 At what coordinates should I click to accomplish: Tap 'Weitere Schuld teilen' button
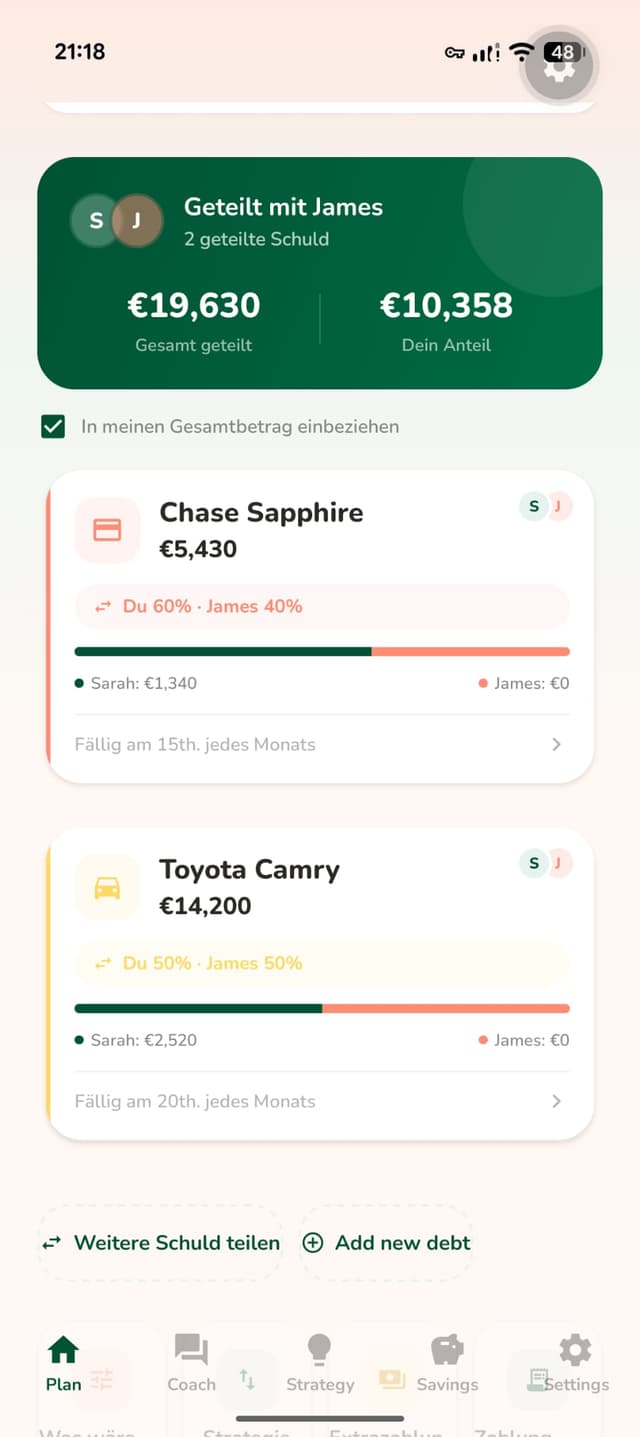click(160, 1242)
